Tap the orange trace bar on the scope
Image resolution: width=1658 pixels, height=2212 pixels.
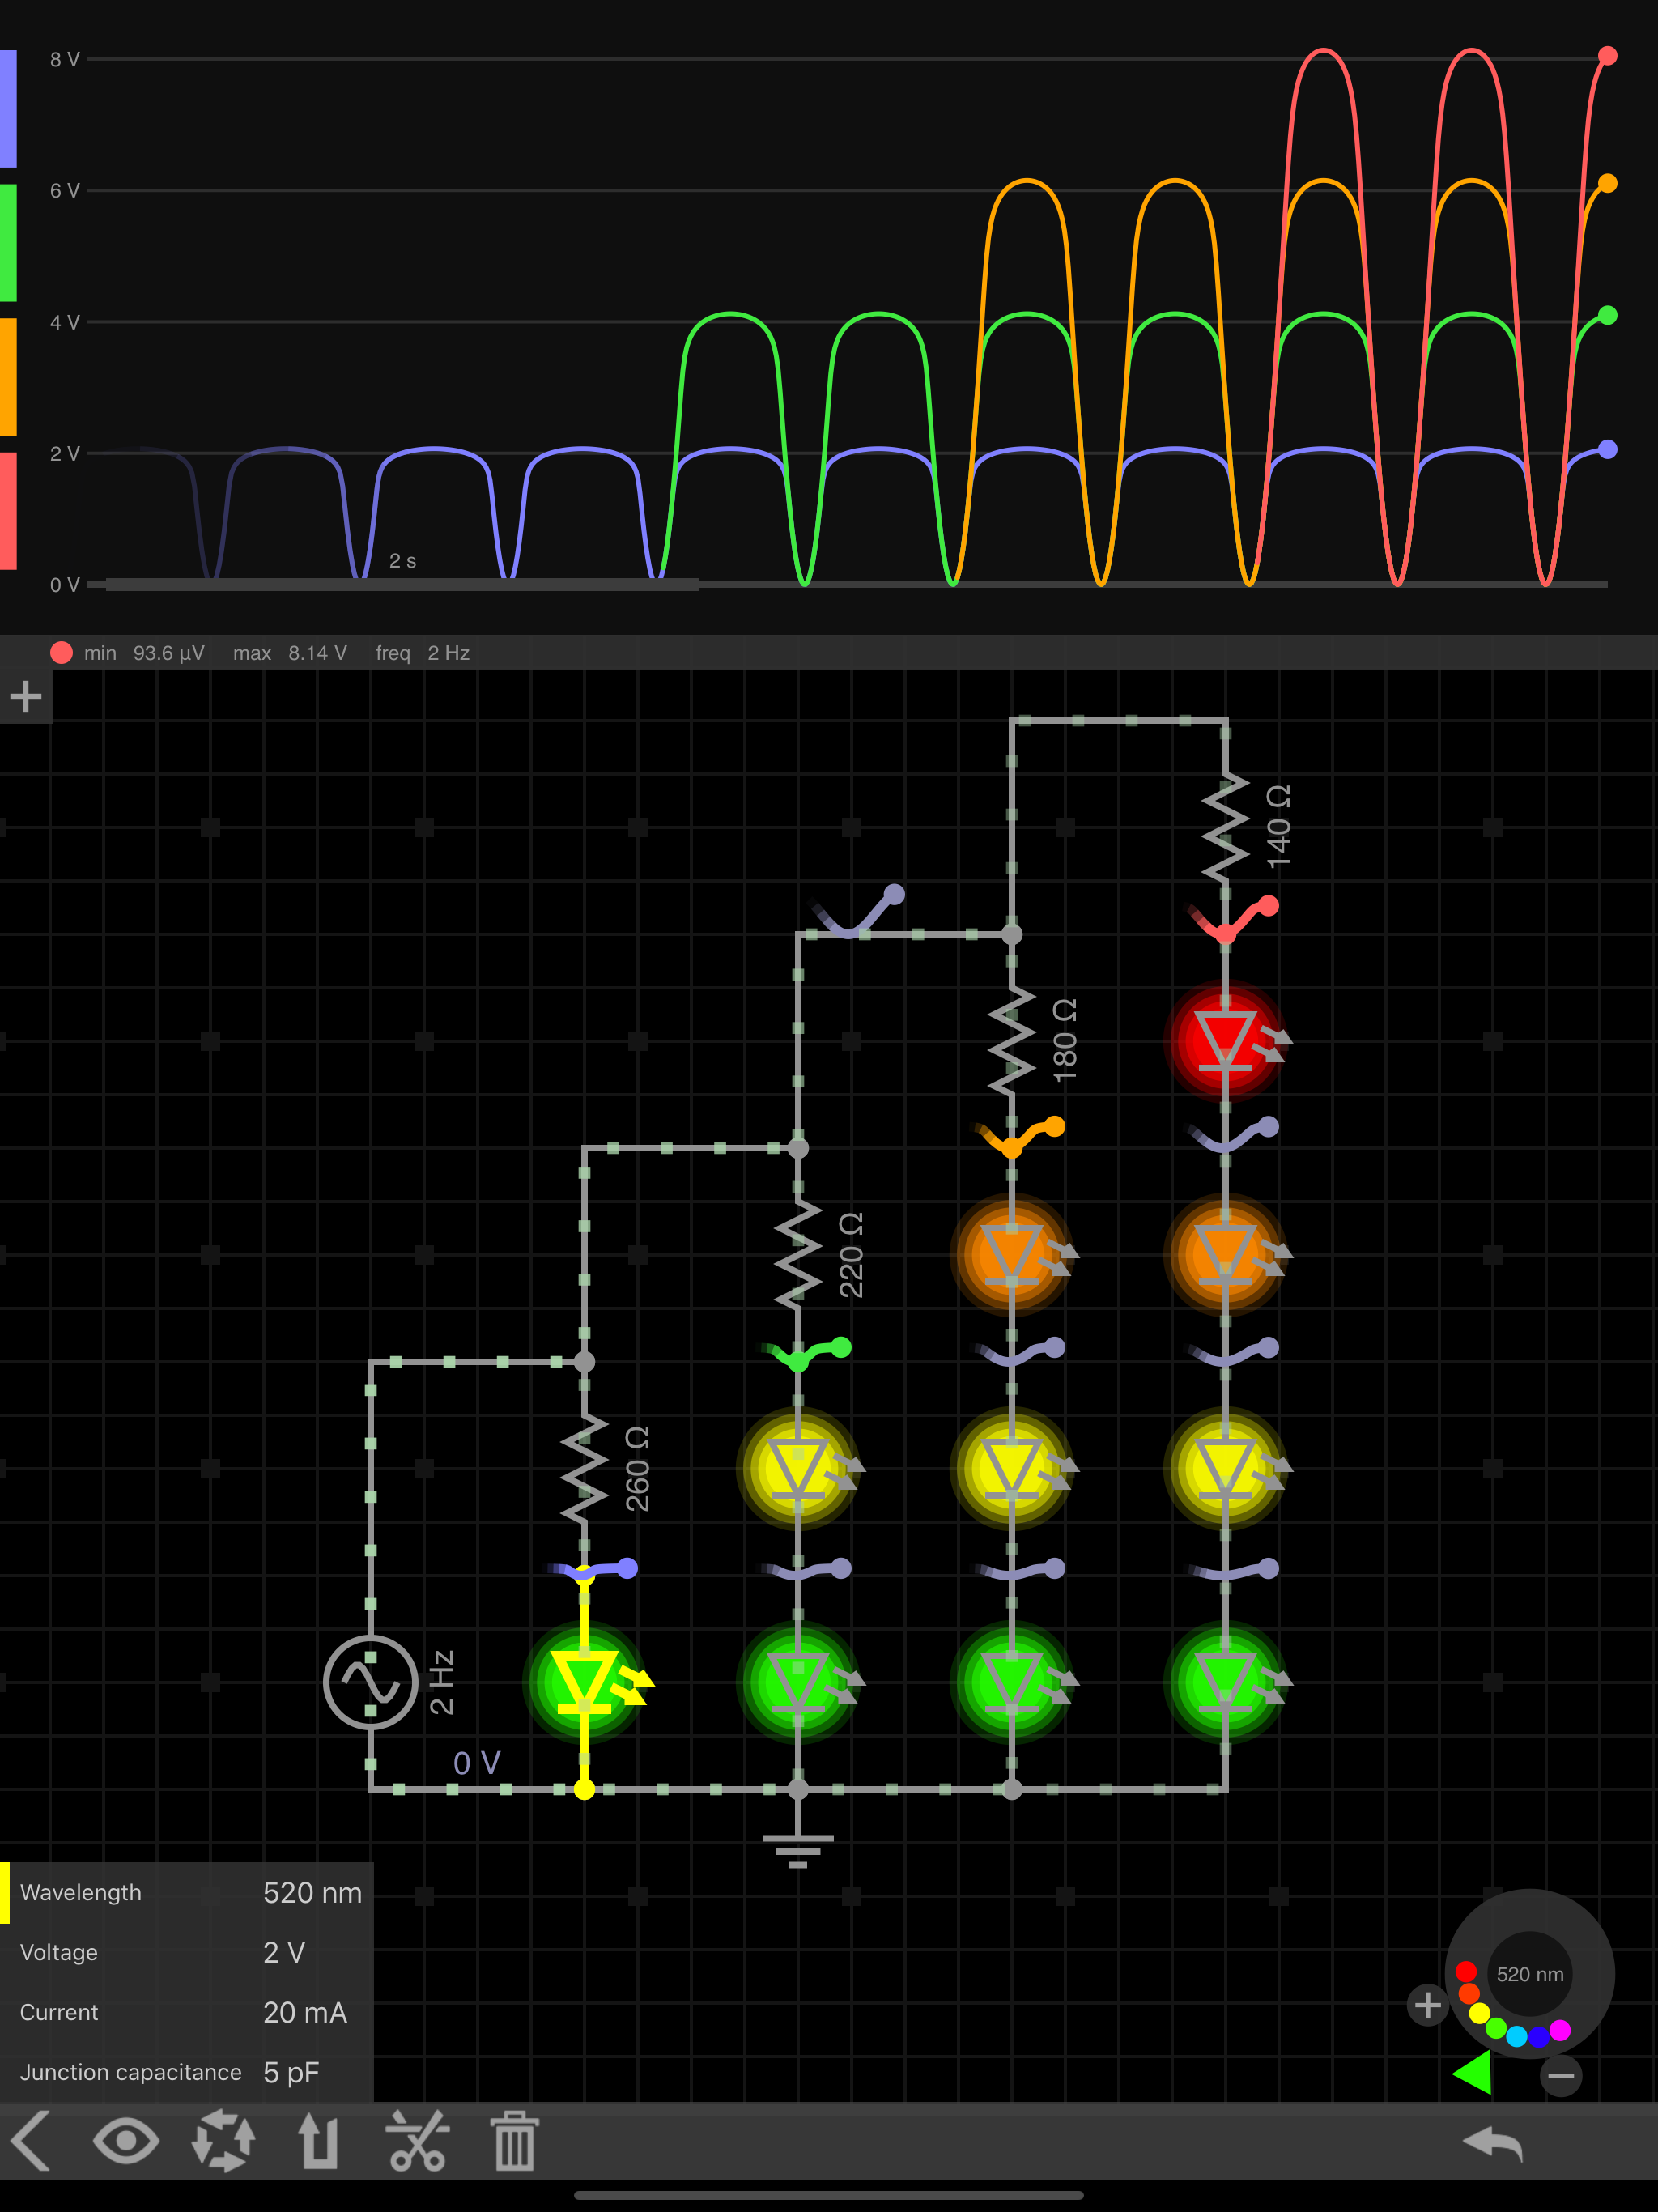(x=8, y=377)
